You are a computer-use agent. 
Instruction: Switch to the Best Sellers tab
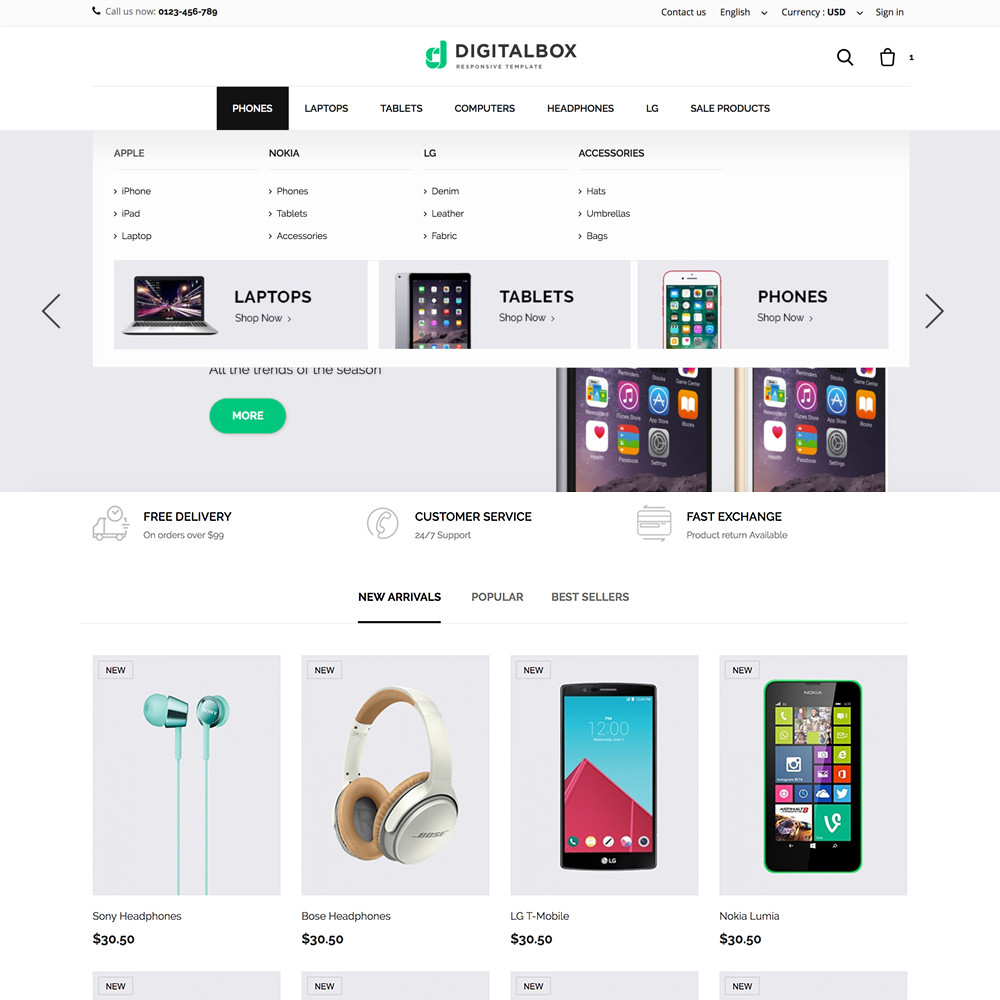tap(590, 597)
